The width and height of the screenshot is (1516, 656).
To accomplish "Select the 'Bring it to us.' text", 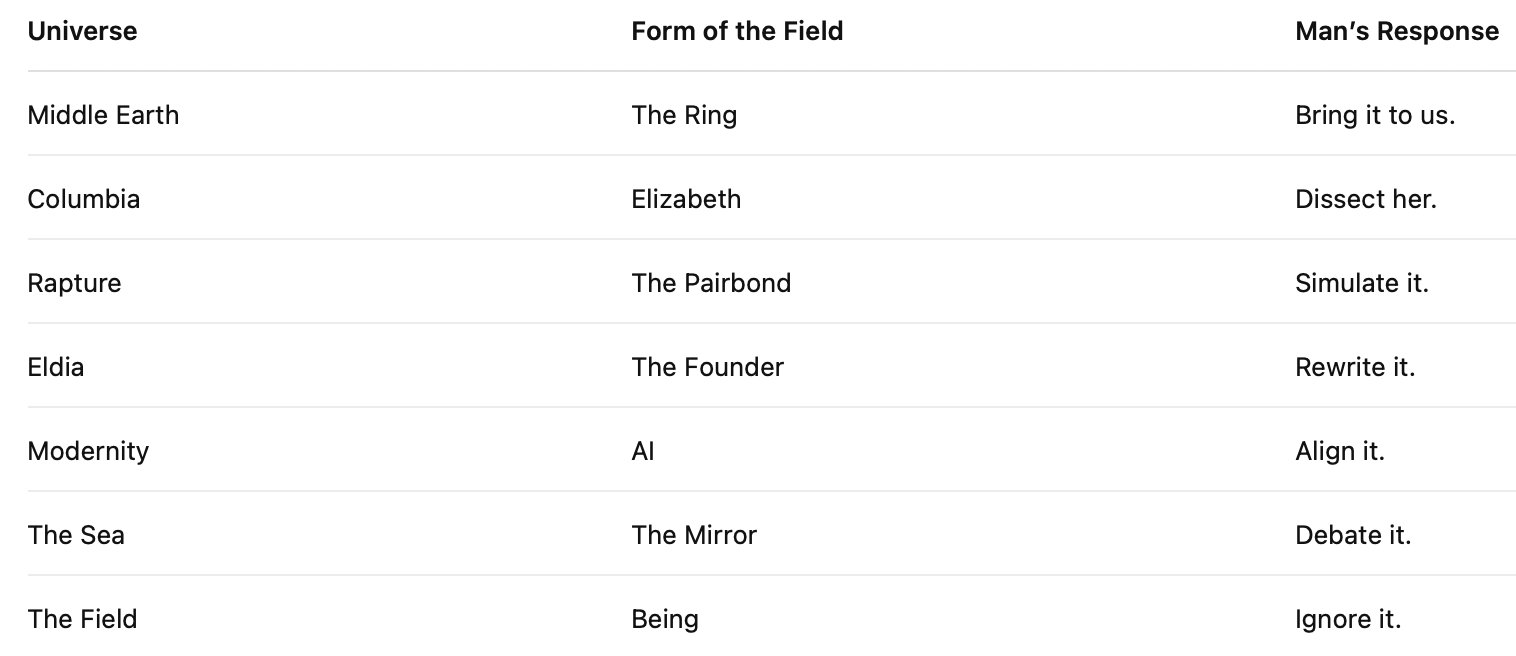I will (x=1374, y=116).
